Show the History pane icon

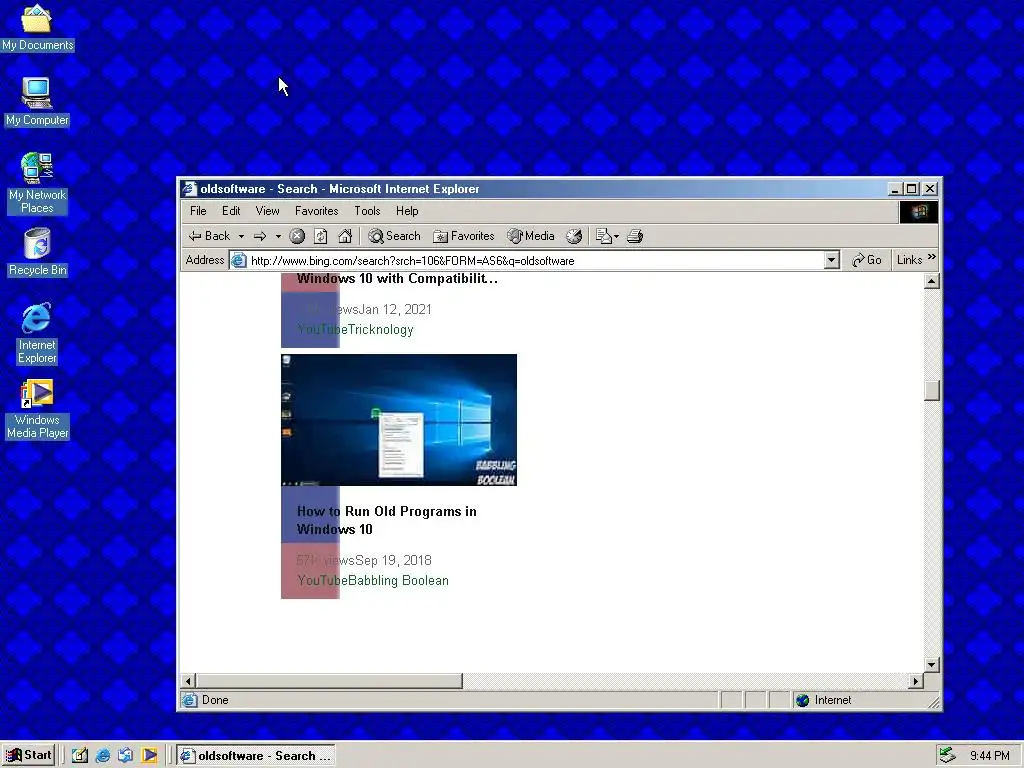[x=574, y=236]
